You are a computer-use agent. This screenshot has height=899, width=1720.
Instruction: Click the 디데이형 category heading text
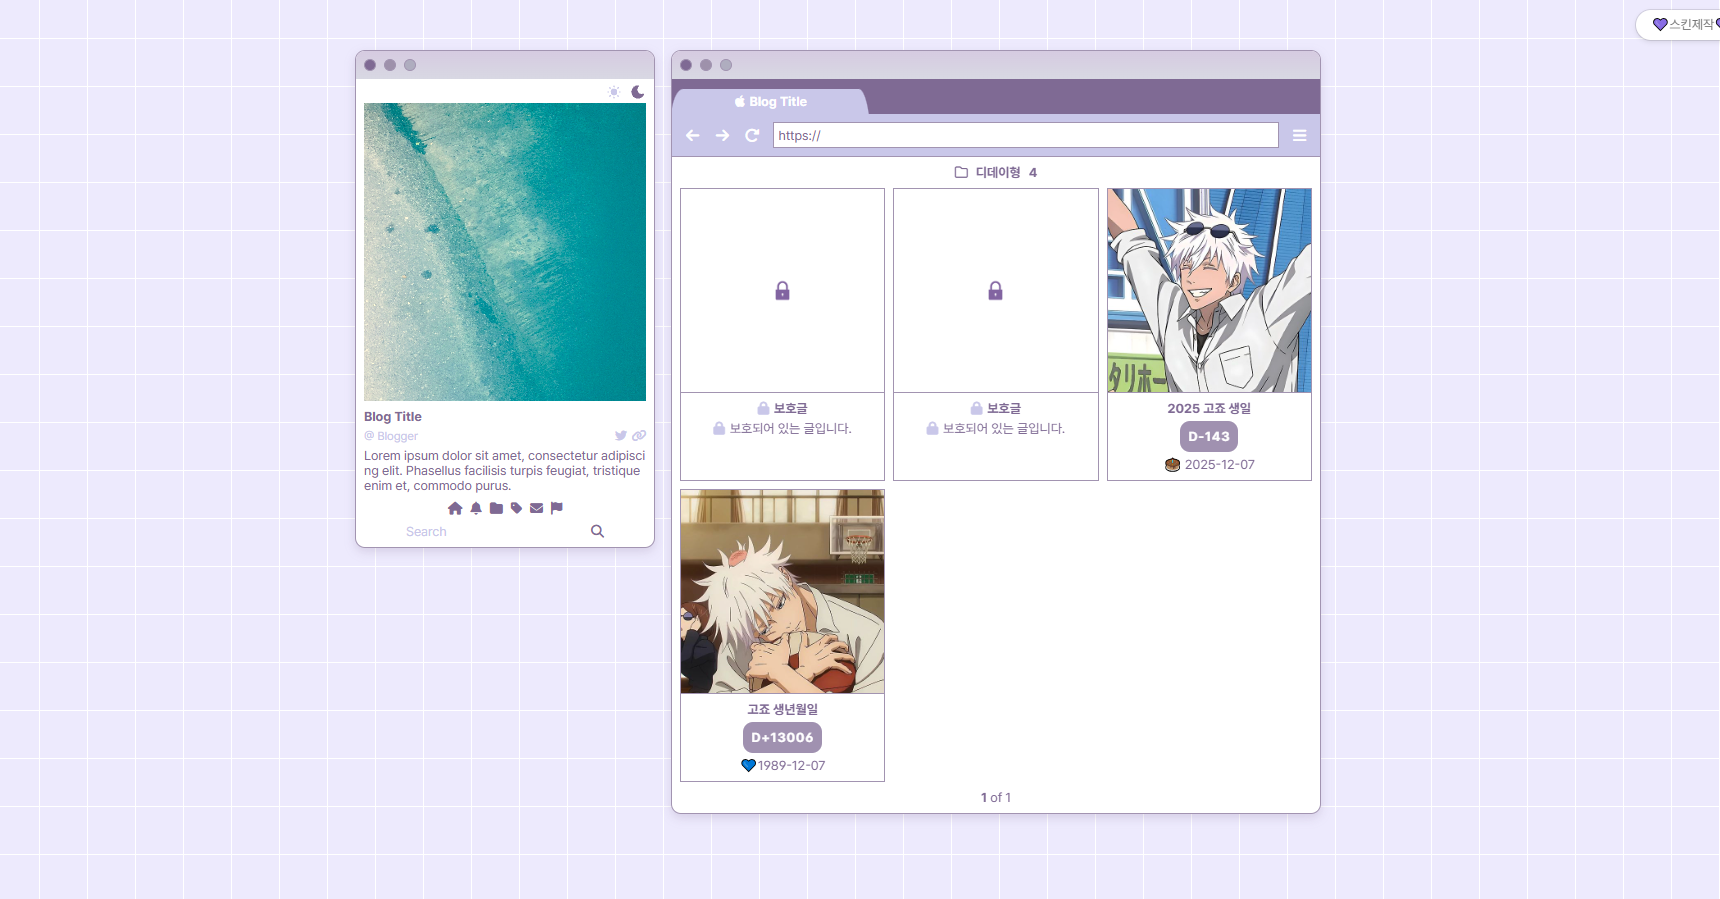(998, 172)
